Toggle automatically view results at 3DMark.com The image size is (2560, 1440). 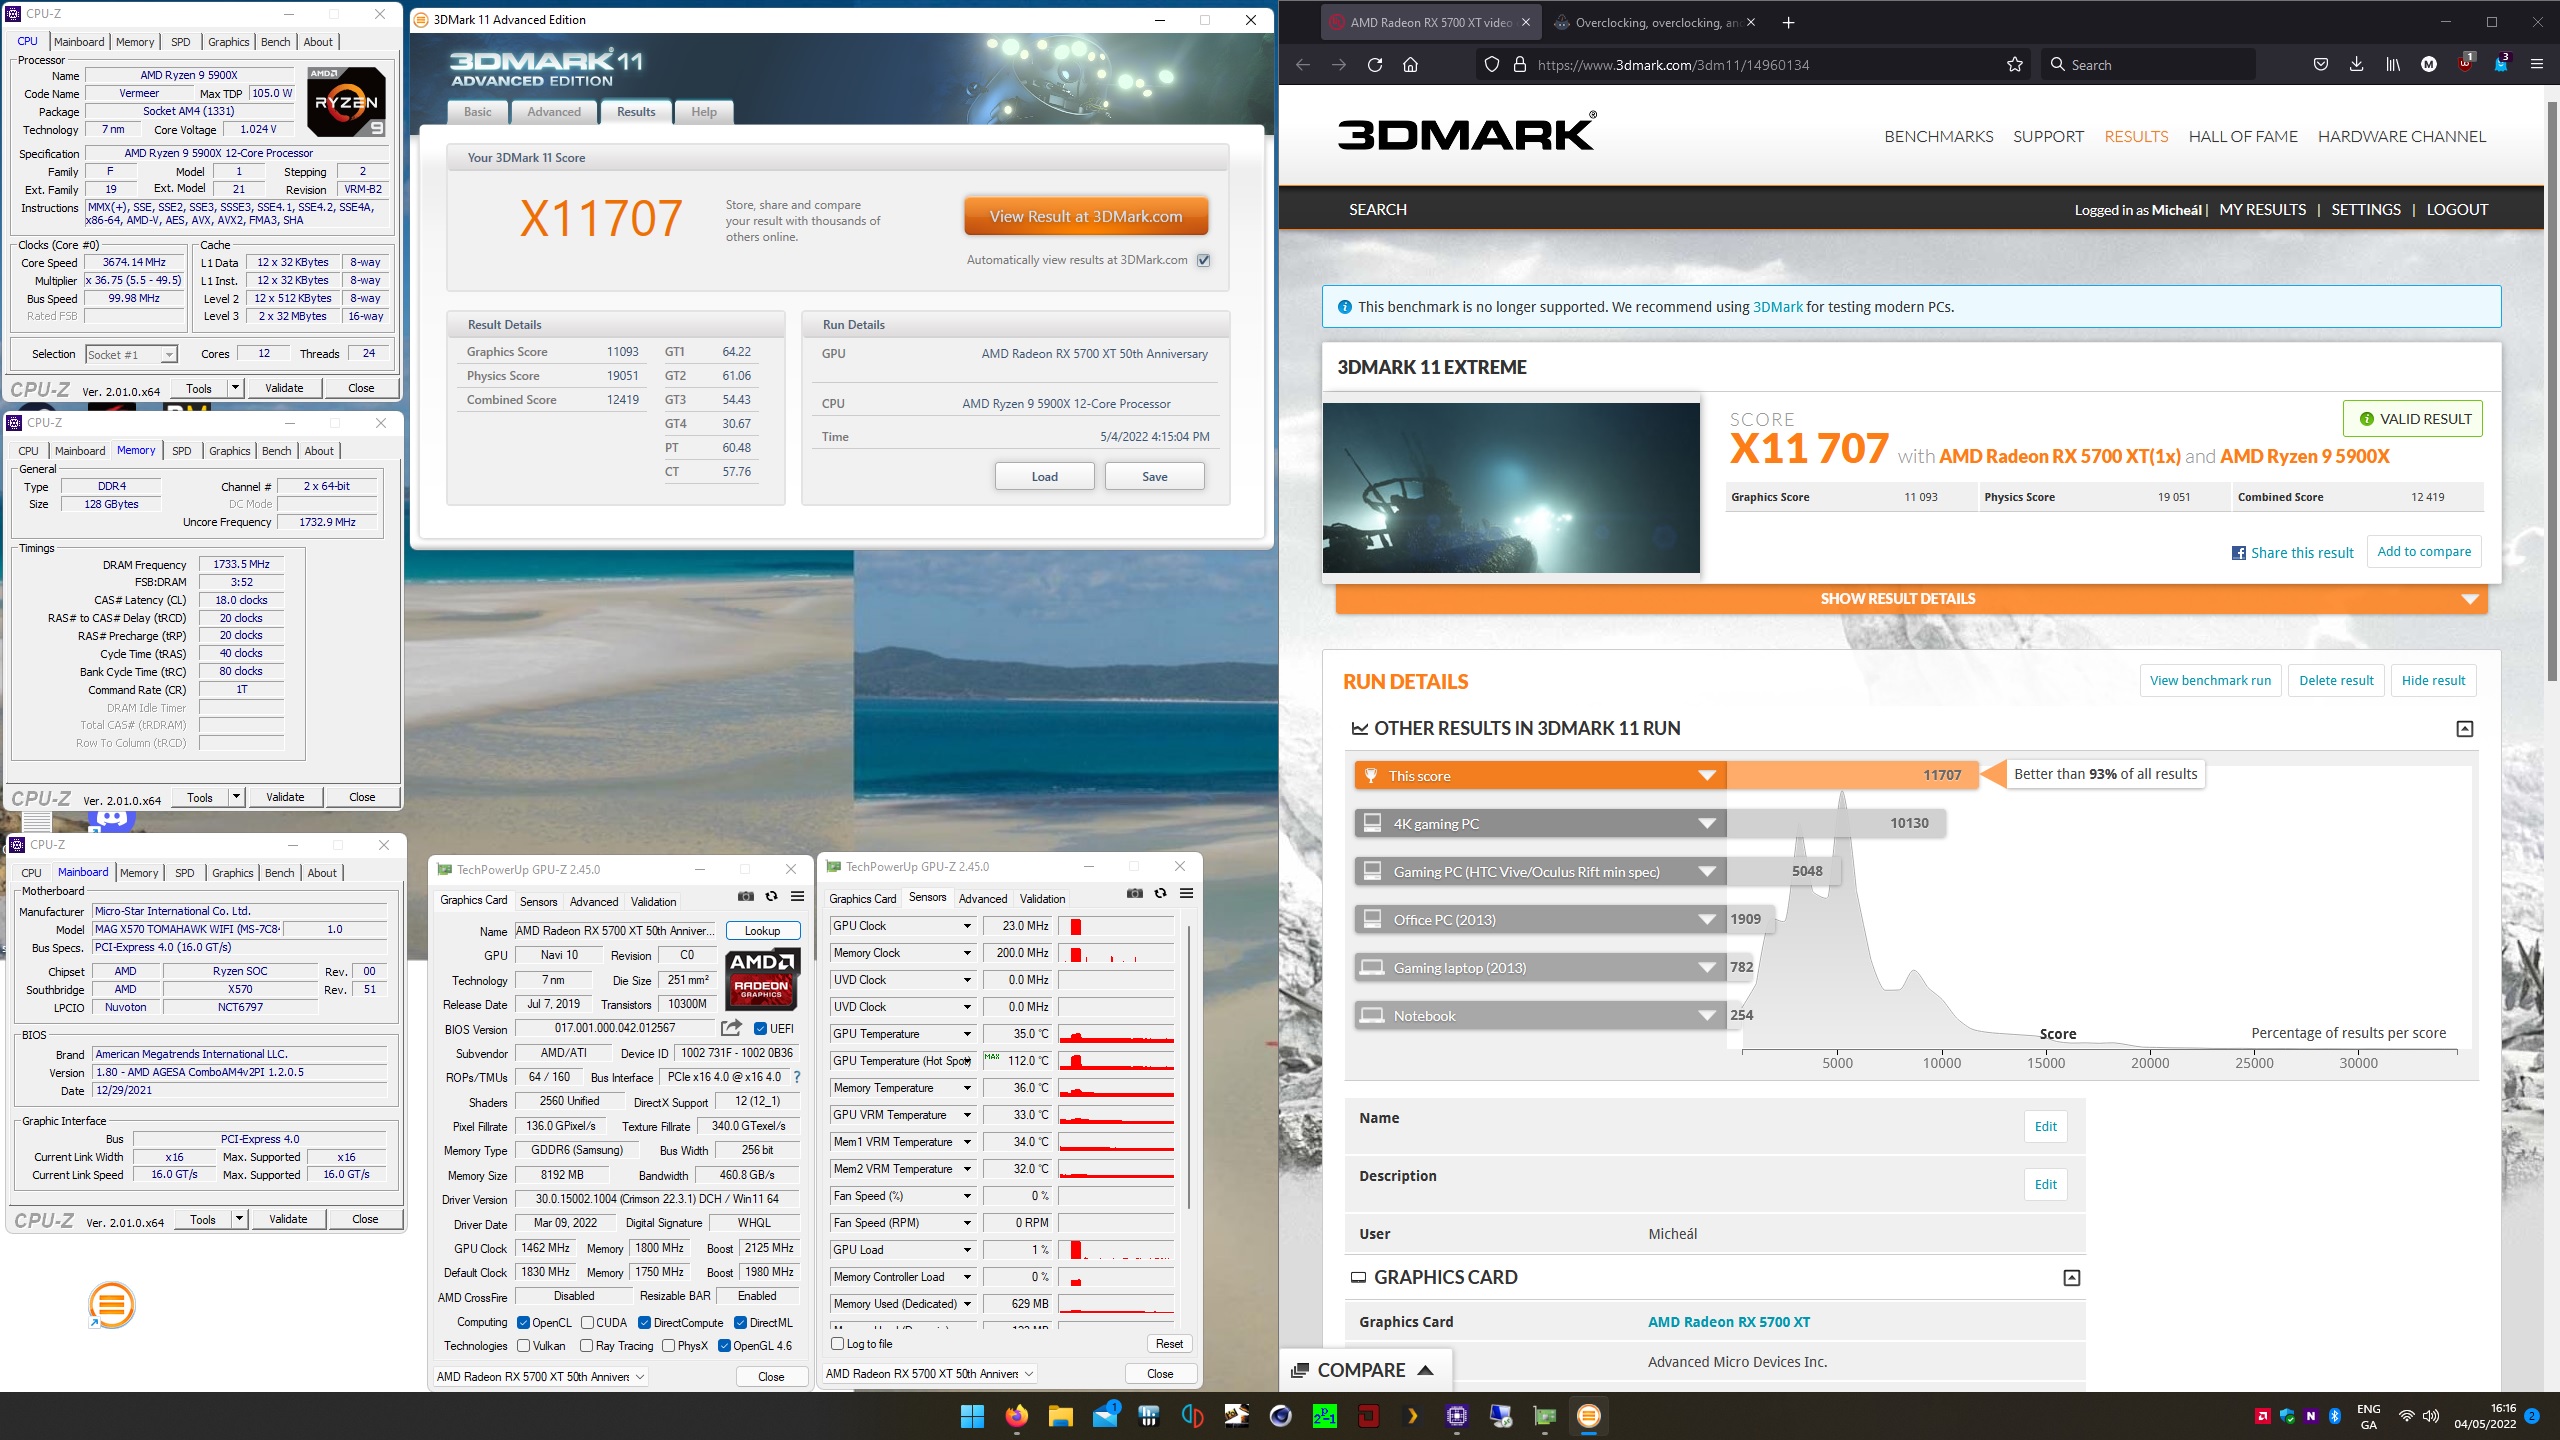pyautogui.click(x=1204, y=260)
